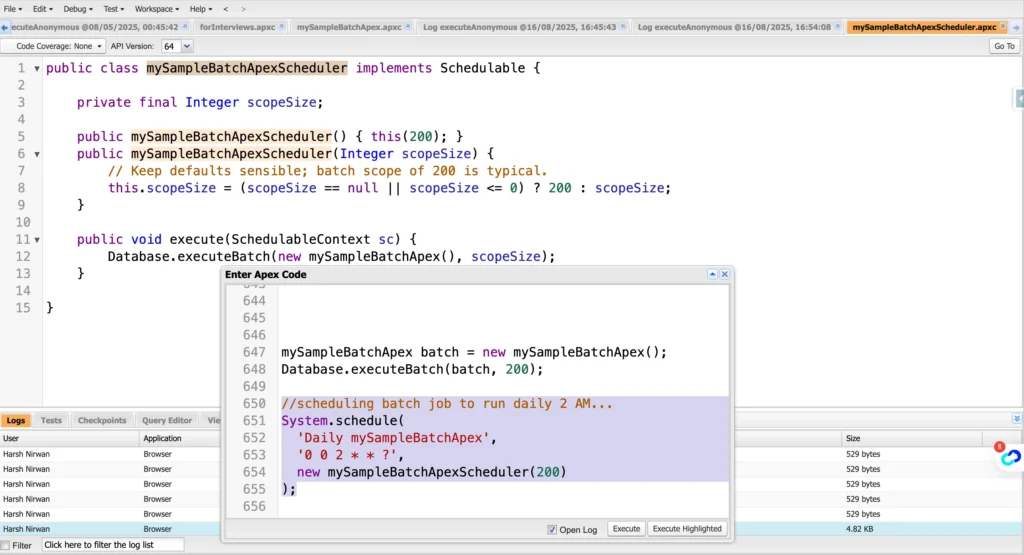Switch to the forInterviews.apxc tab
The image size is (1024, 555).
[237, 27]
